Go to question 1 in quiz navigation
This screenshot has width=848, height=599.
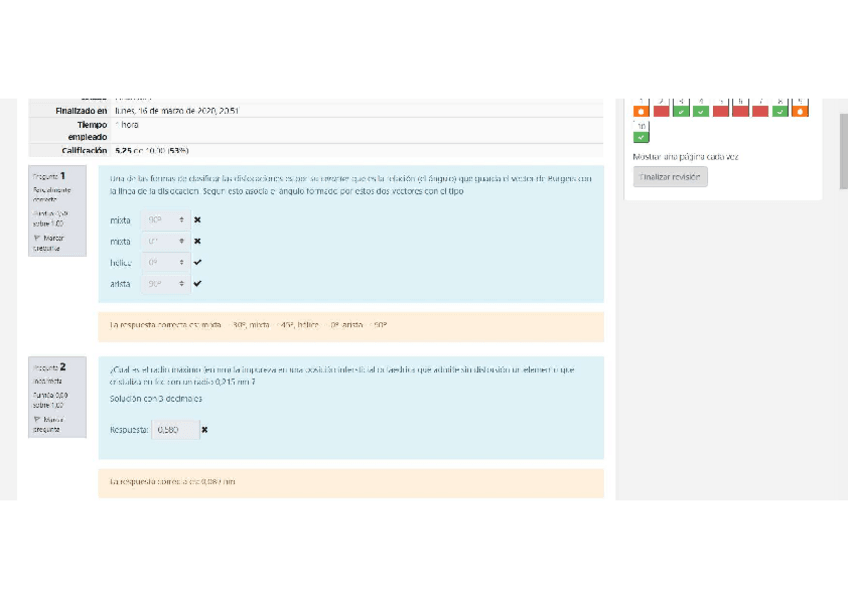pyautogui.click(x=641, y=107)
